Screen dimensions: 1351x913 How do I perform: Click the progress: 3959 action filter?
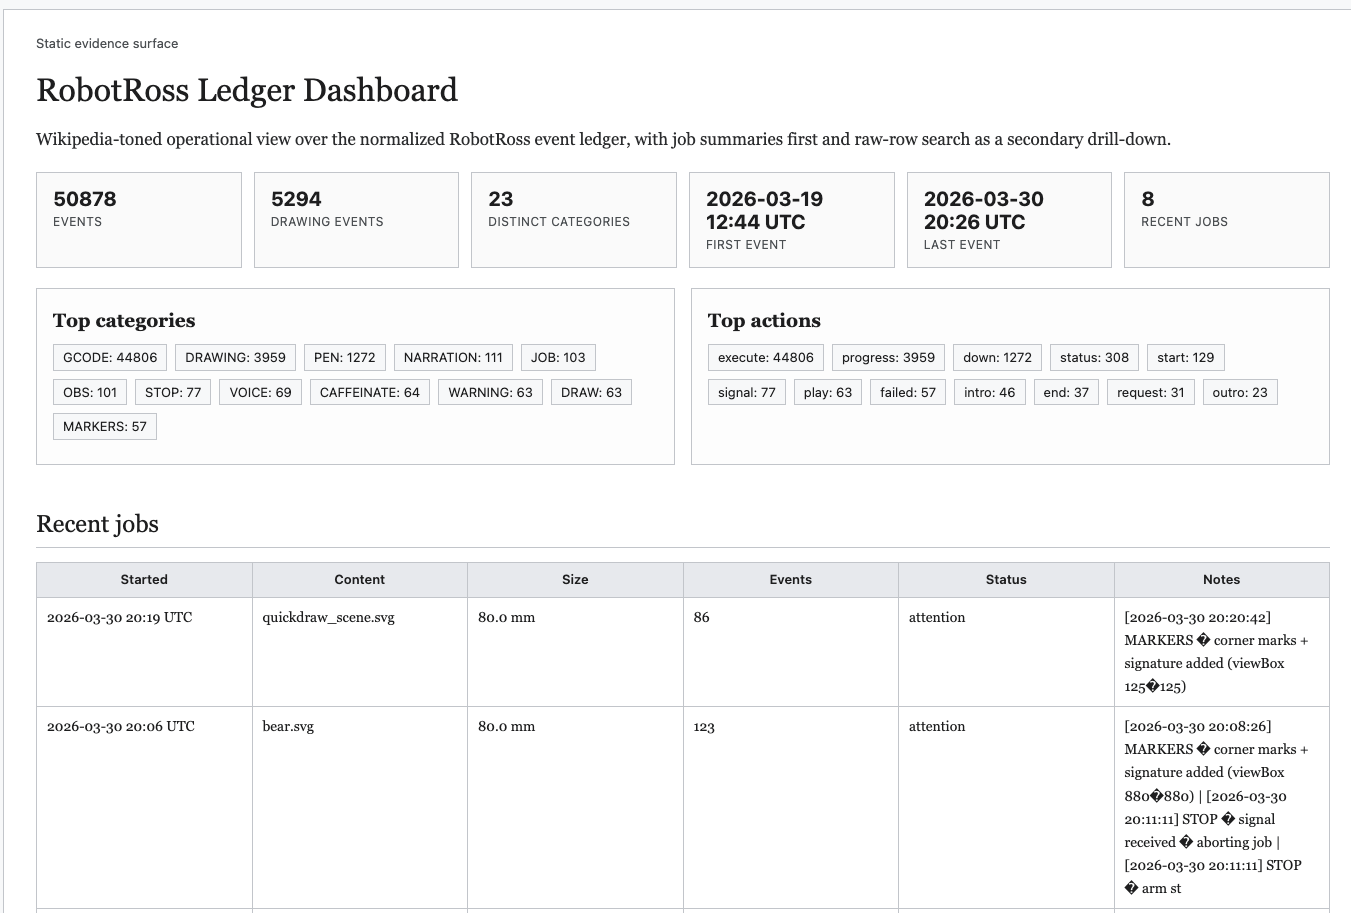(x=887, y=357)
